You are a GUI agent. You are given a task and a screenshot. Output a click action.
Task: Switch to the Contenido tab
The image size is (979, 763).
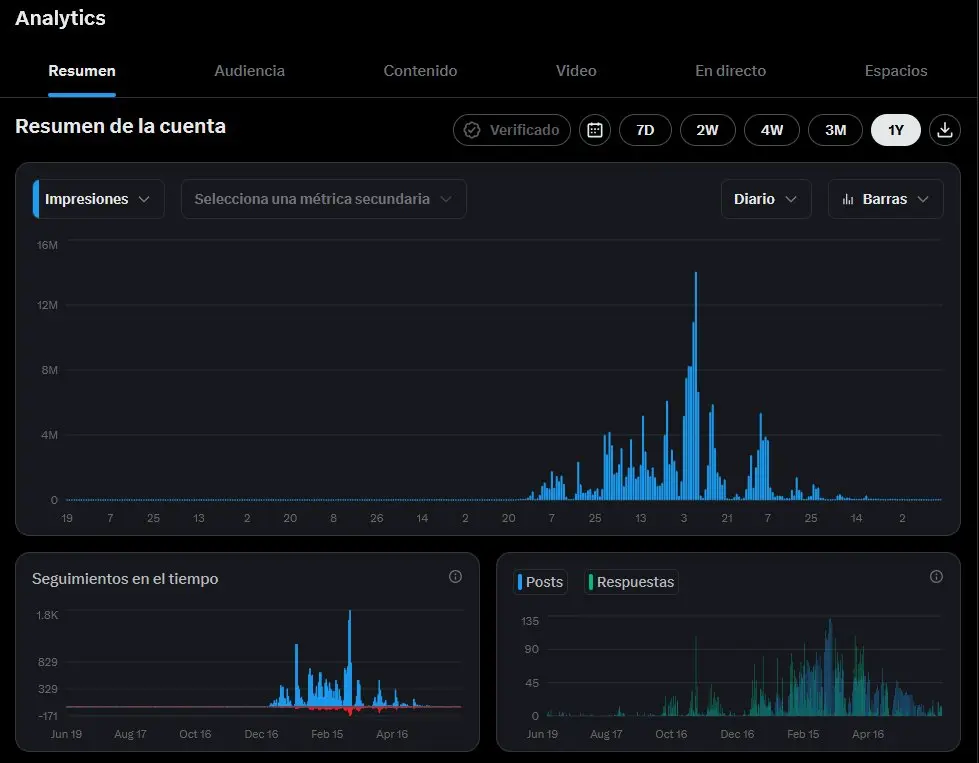[420, 71]
